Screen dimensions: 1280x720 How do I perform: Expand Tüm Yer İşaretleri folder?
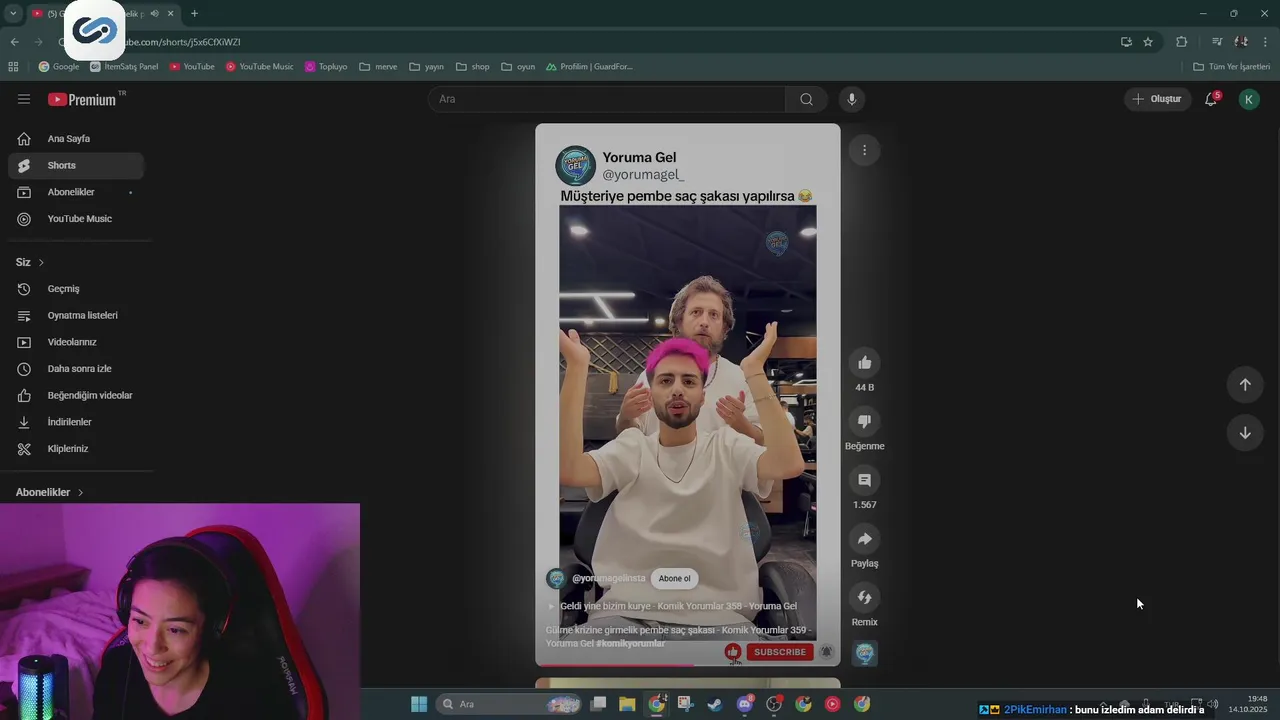pyautogui.click(x=1232, y=67)
